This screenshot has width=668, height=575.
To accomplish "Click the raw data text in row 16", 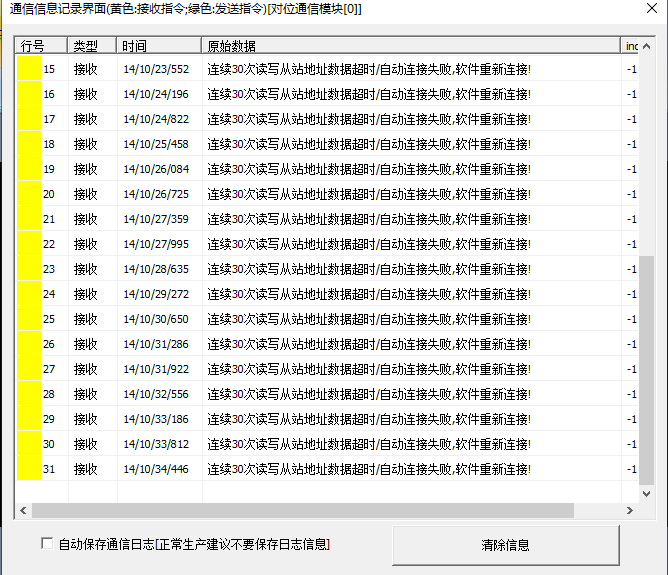I will point(368,94).
